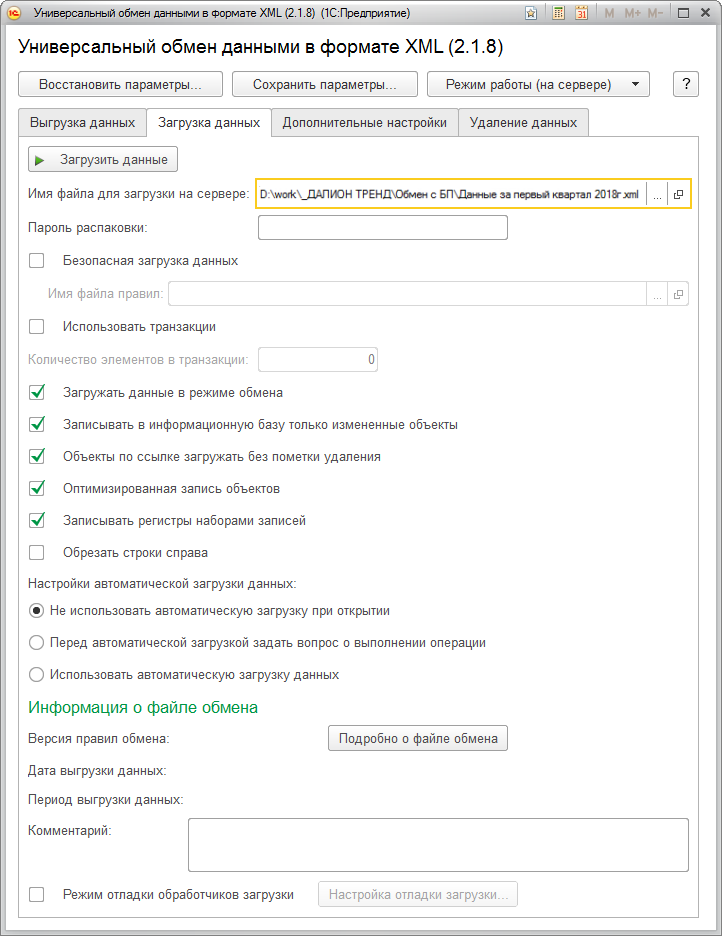Open the calculator from the title bar
This screenshot has width=722, height=936.
click(558, 14)
